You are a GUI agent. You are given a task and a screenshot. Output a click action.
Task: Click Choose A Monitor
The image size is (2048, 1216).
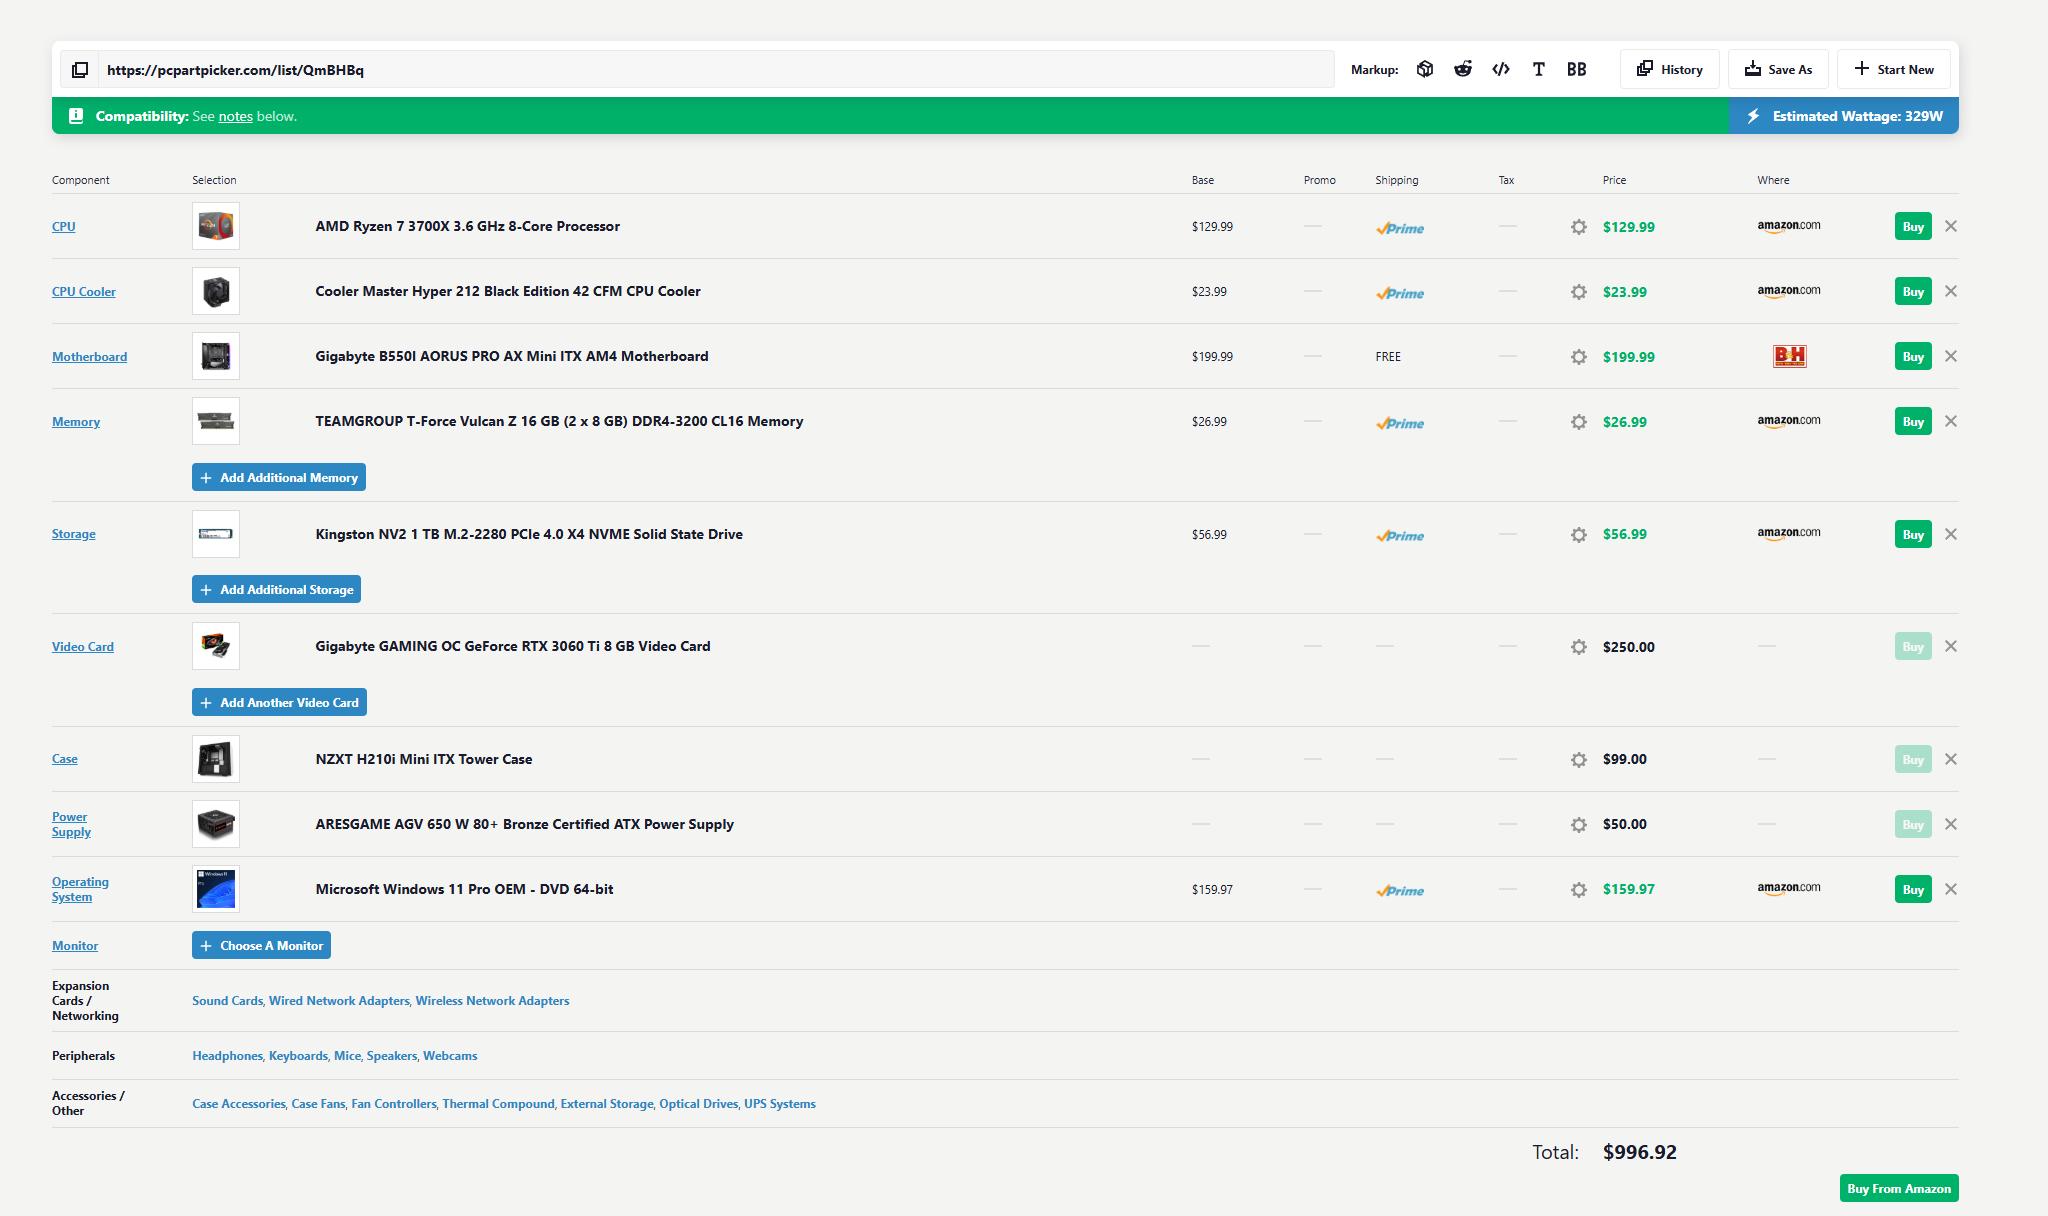[261, 945]
